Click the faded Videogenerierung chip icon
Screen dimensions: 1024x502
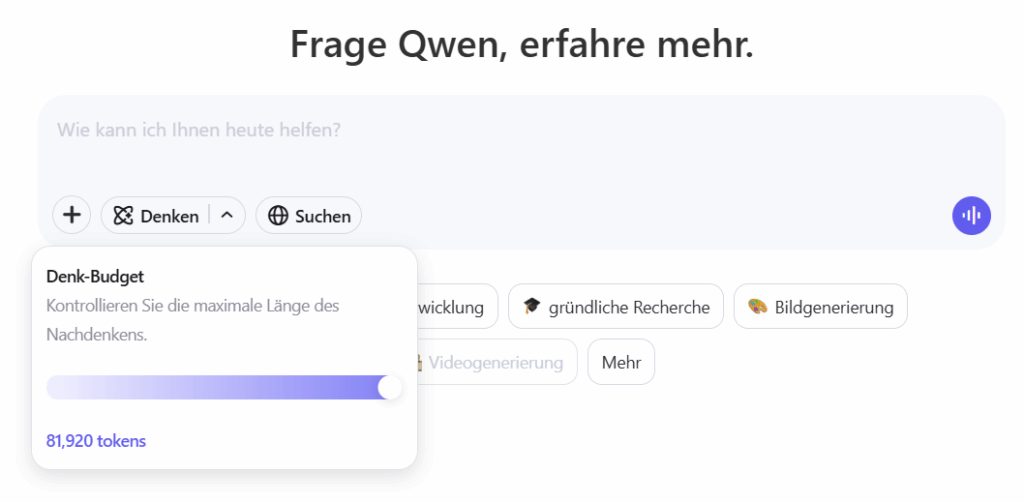pos(418,362)
